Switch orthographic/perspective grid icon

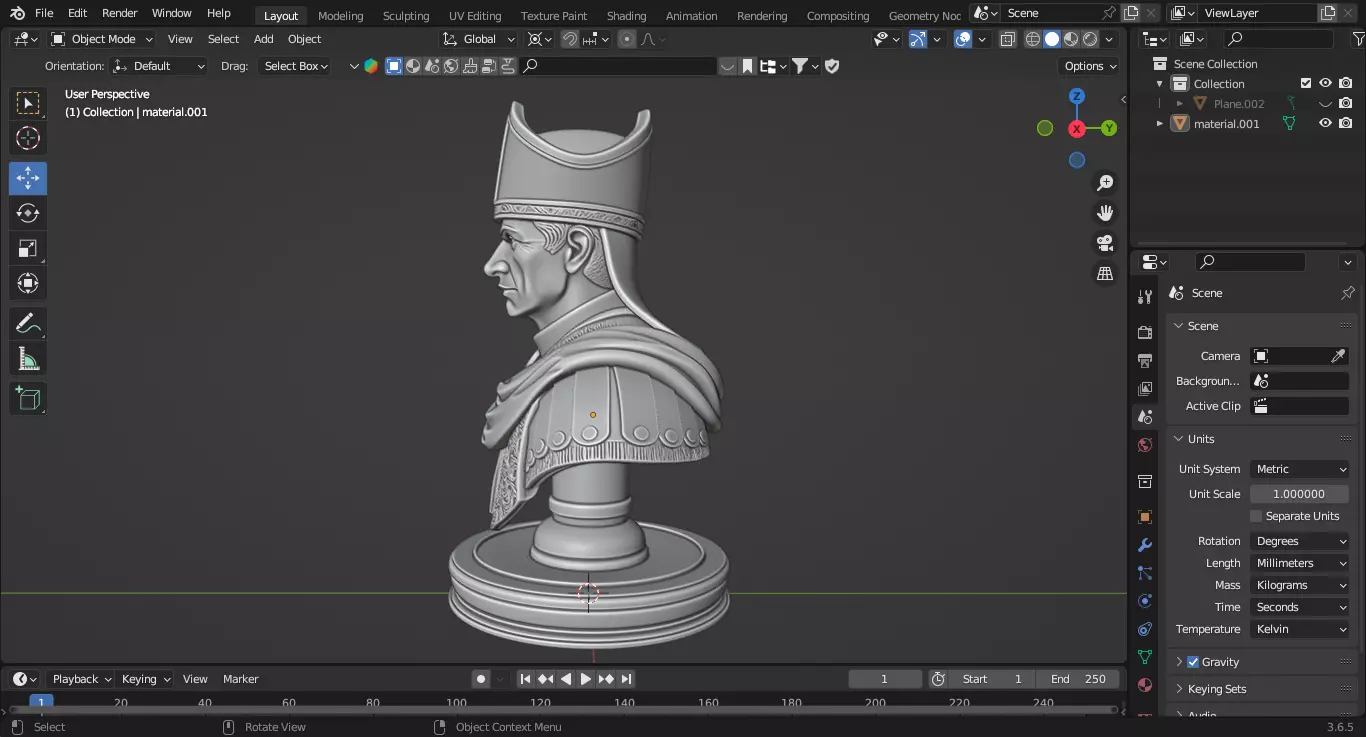click(1105, 273)
